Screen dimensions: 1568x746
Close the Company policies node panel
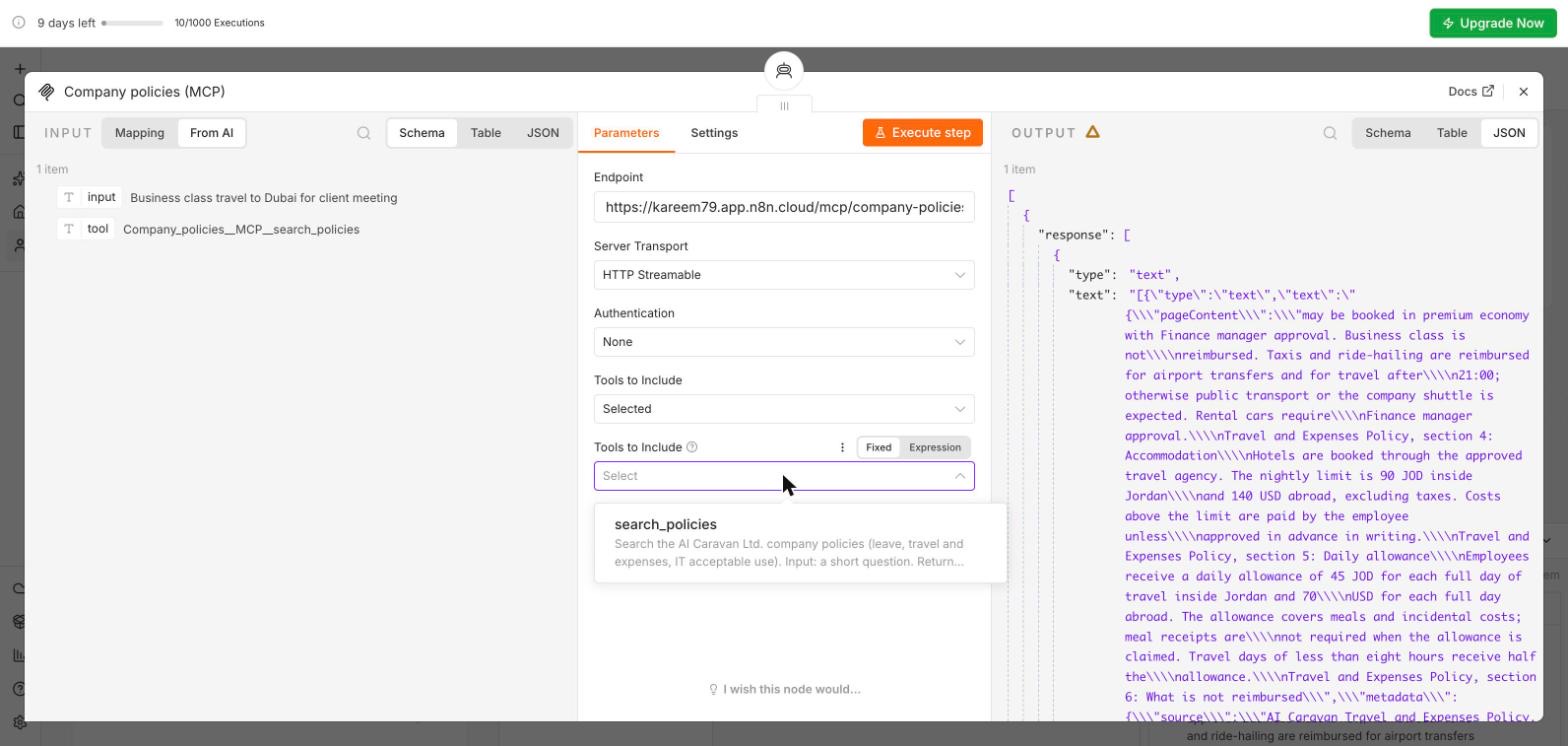(x=1523, y=92)
